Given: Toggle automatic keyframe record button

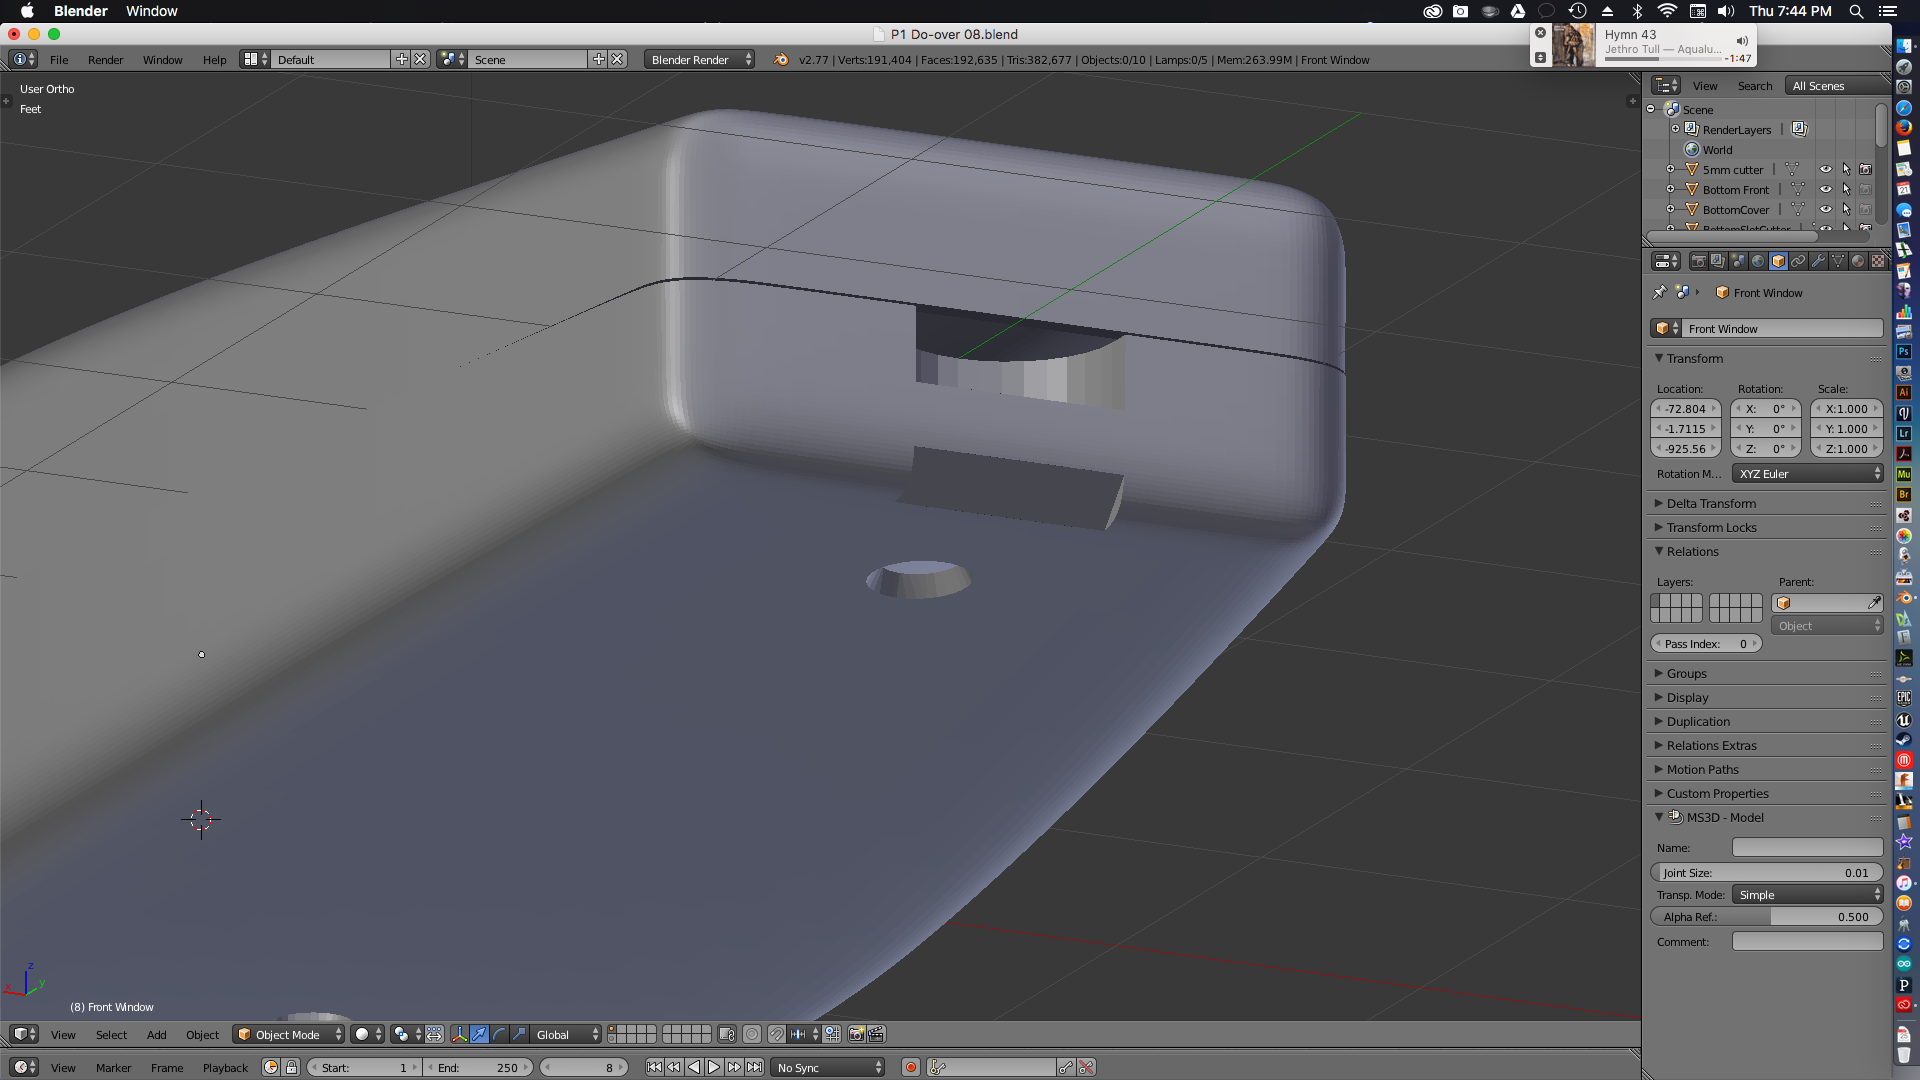Looking at the screenshot, I should (x=910, y=1067).
